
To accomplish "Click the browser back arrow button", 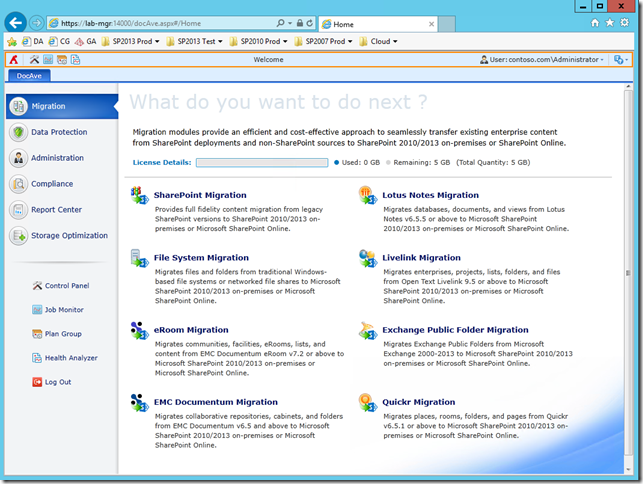I will click(x=16, y=23).
